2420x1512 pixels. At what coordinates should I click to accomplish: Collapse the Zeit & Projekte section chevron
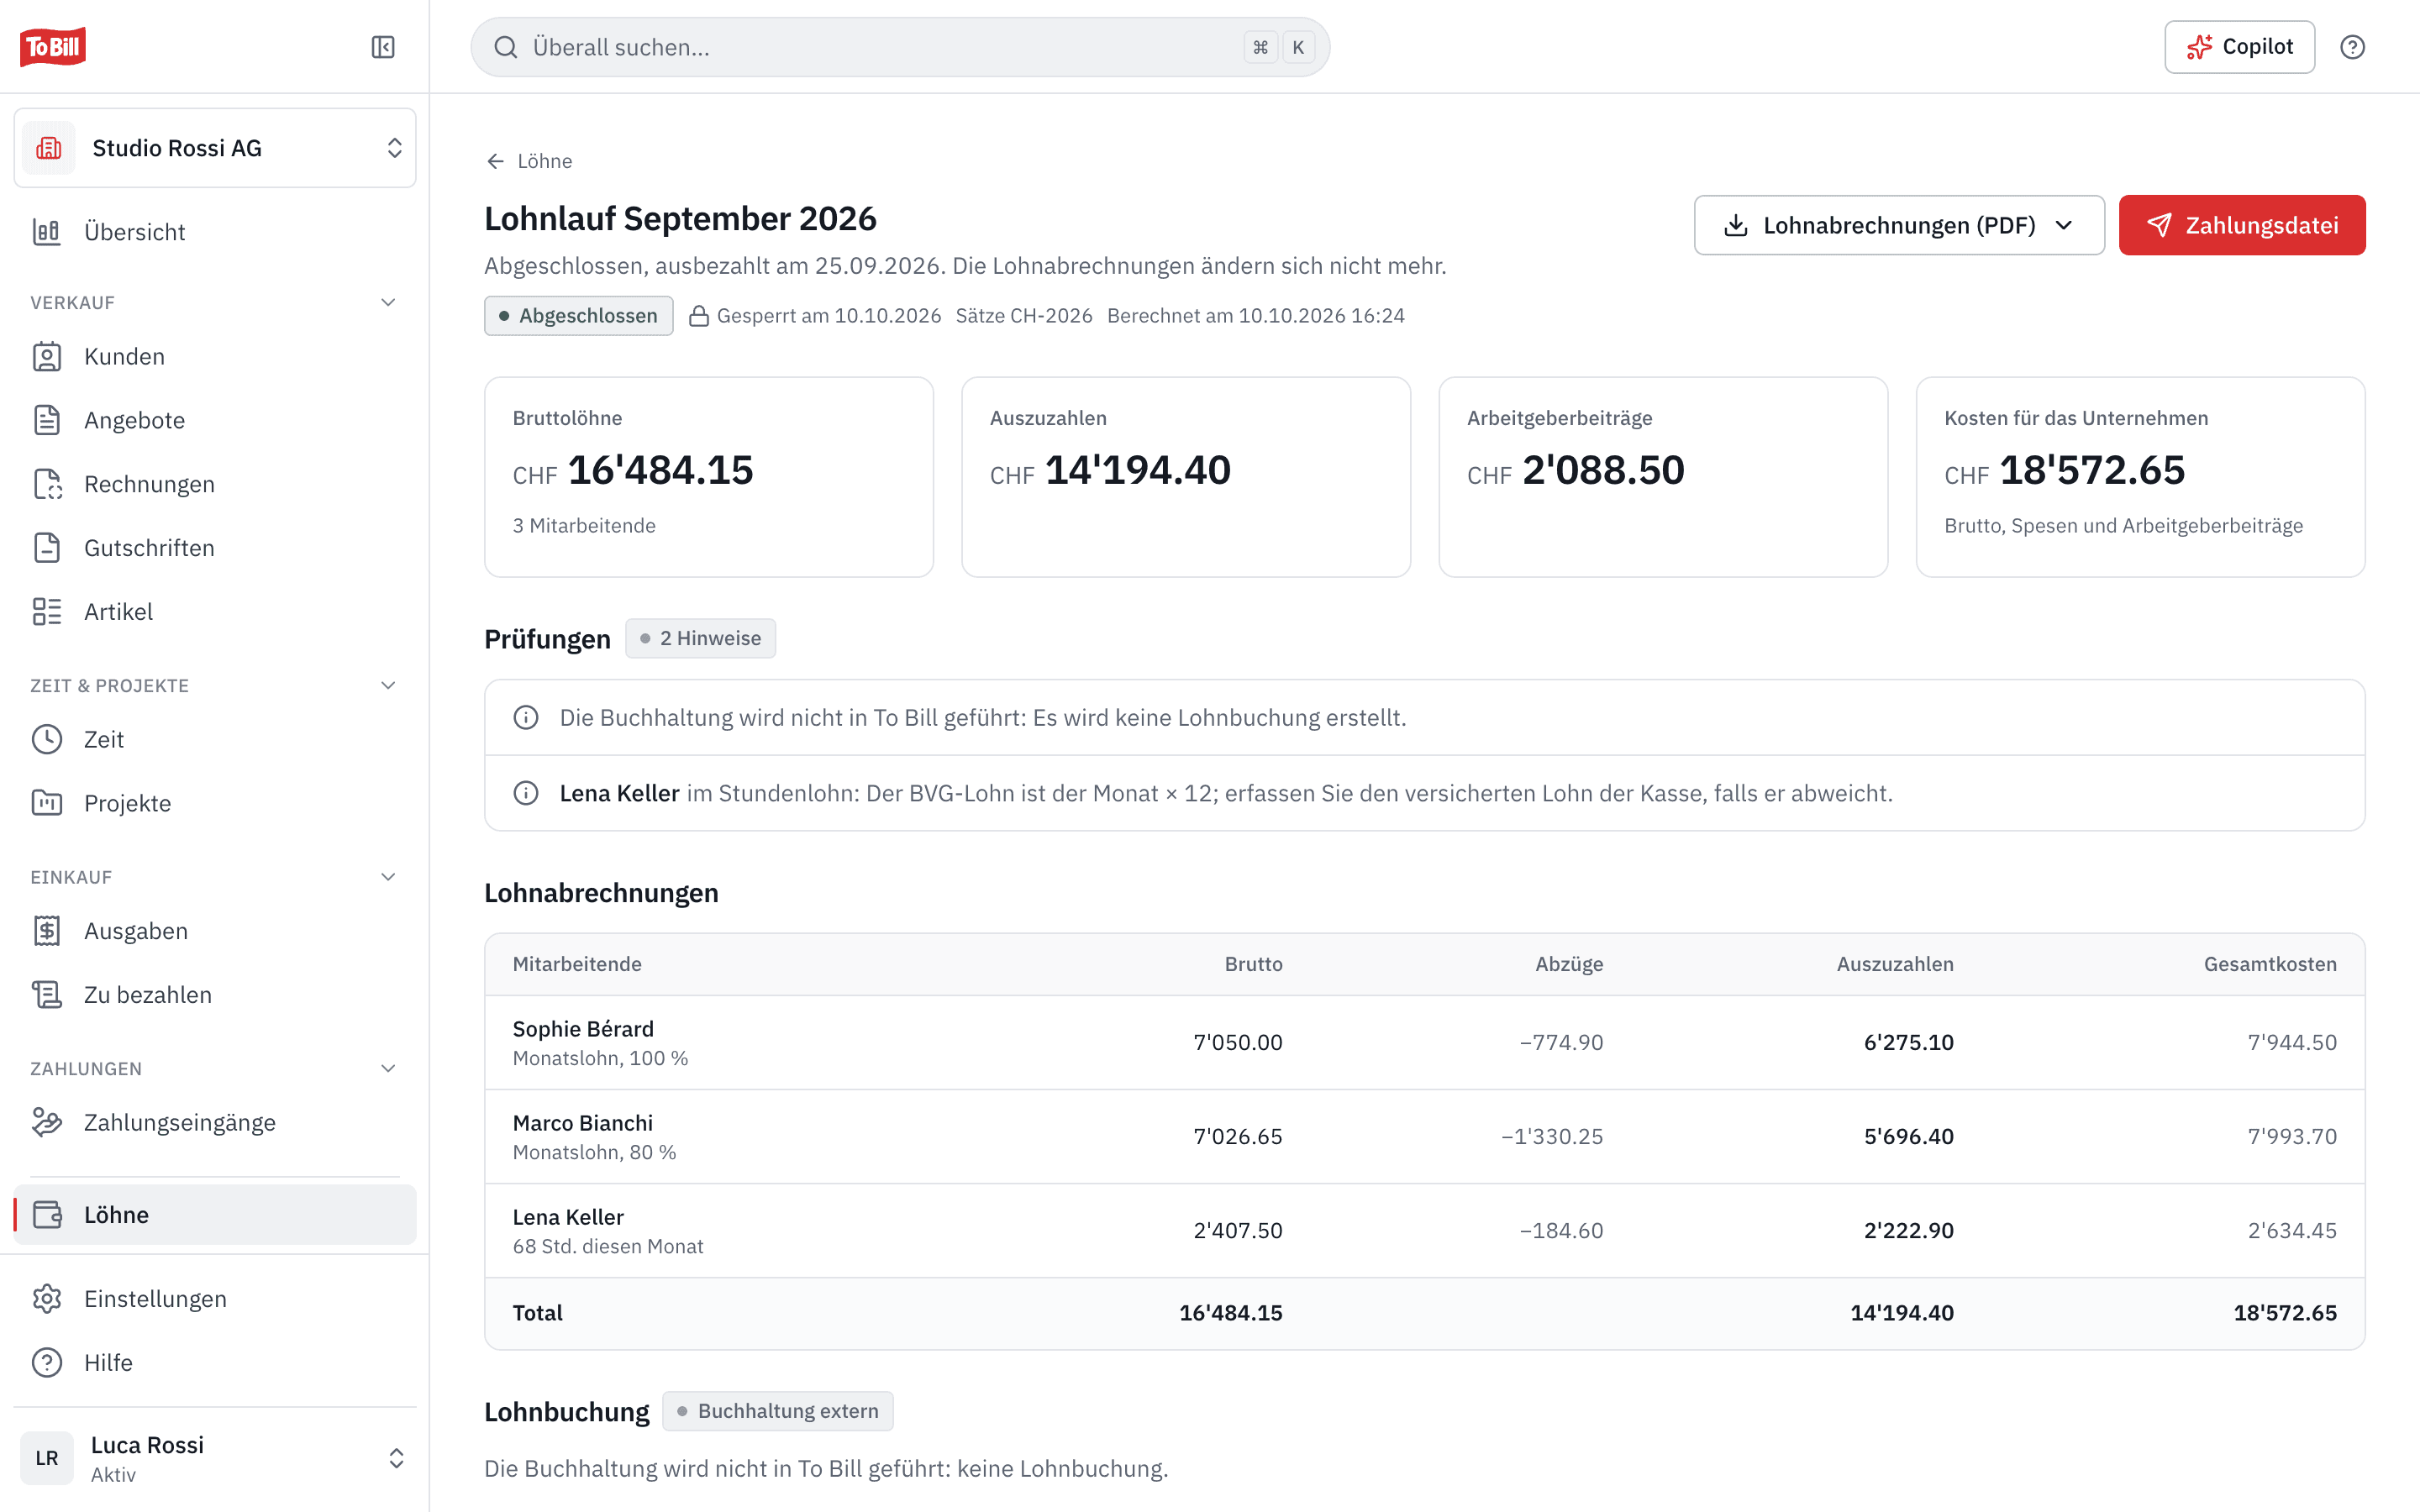coord(388,685)
